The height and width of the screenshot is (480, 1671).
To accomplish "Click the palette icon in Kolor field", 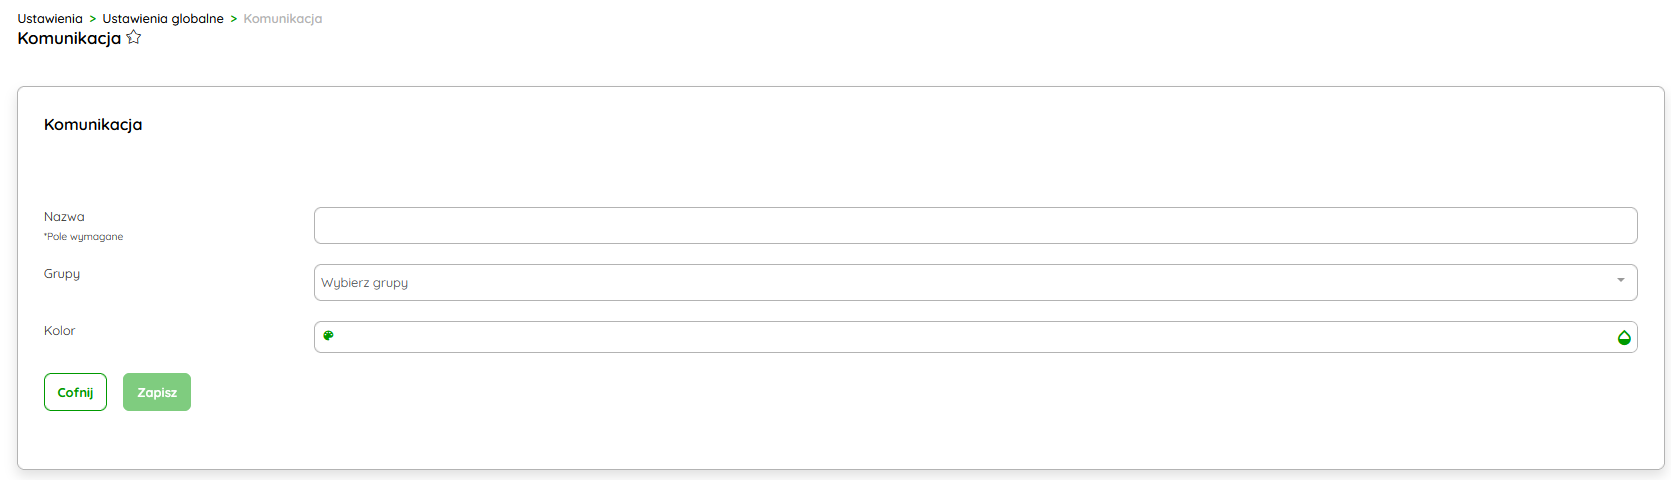I will [328, 336].
